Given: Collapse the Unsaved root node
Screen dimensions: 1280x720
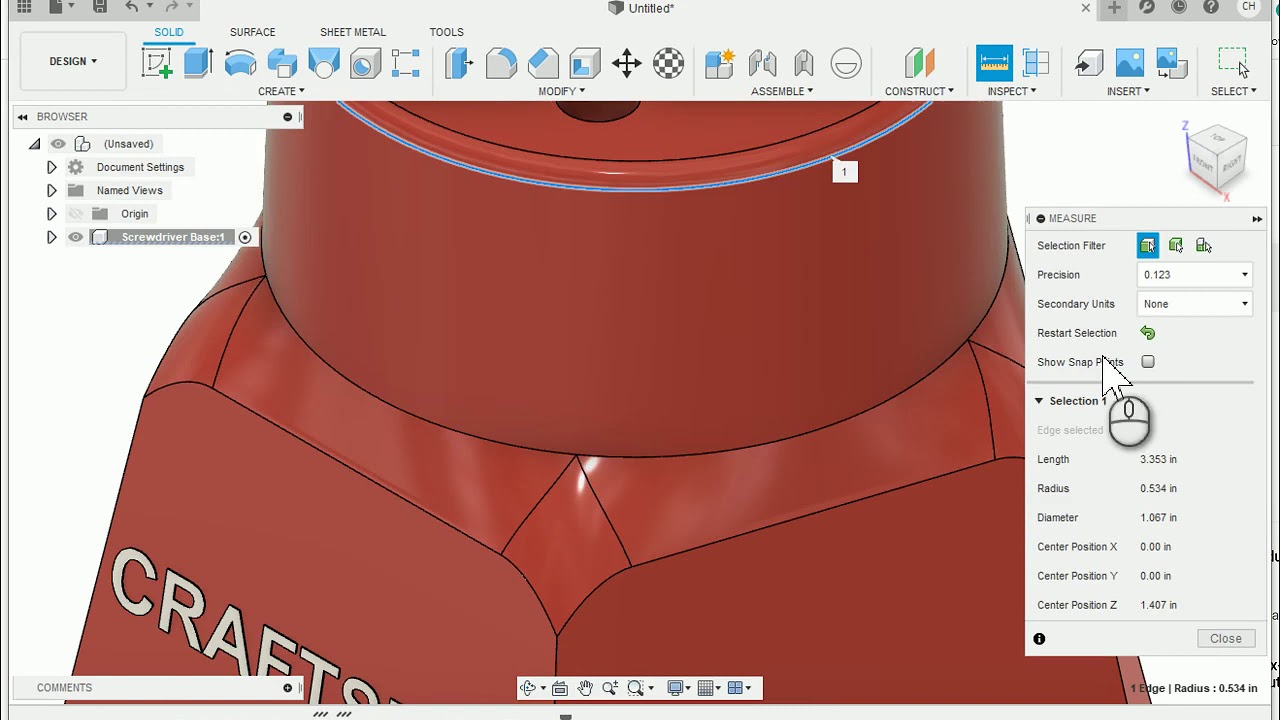Looking at the screenshot, I should click(x=35, y=144).
